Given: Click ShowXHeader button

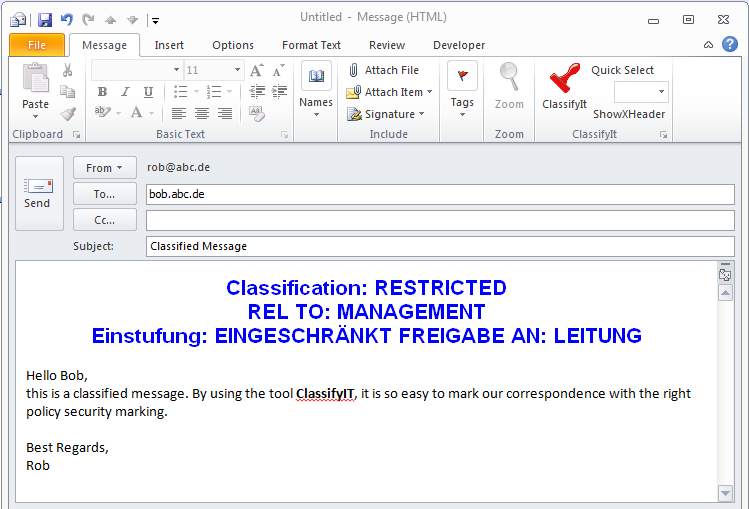Looking at the screenshot, I should coord(629,114).
